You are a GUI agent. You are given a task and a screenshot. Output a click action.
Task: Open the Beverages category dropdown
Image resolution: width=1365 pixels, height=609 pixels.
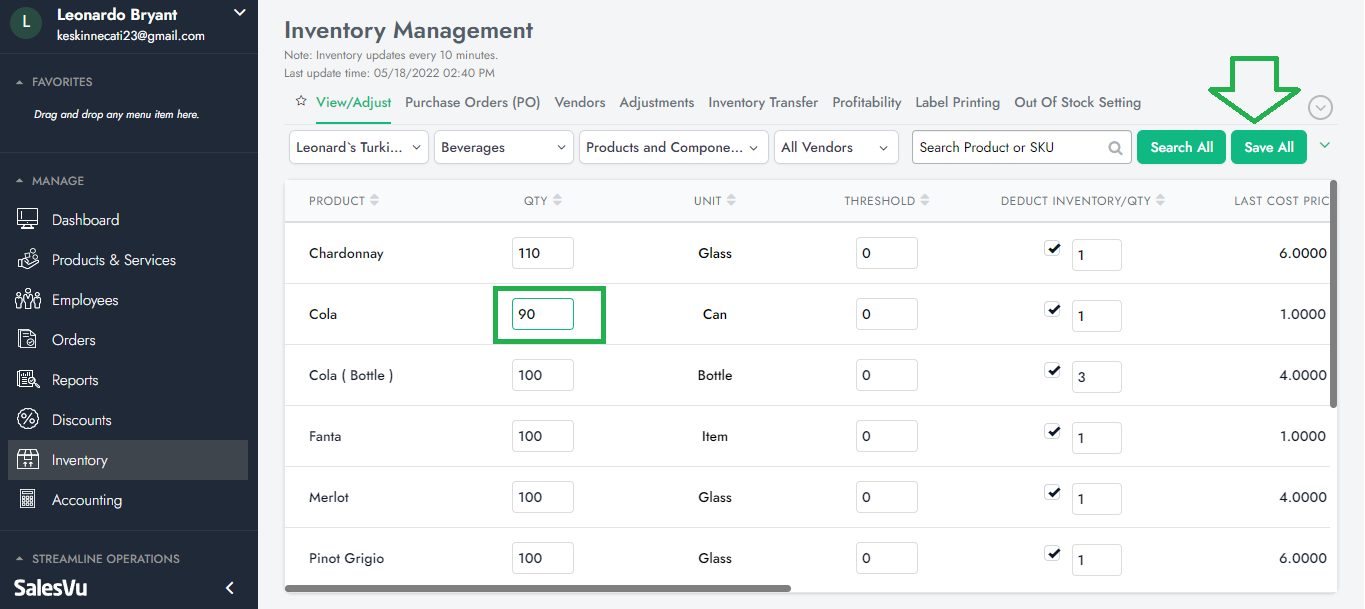(503, 147)
